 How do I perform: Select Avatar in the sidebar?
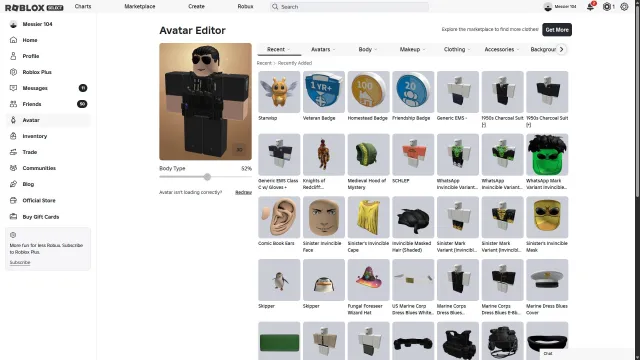48,120
